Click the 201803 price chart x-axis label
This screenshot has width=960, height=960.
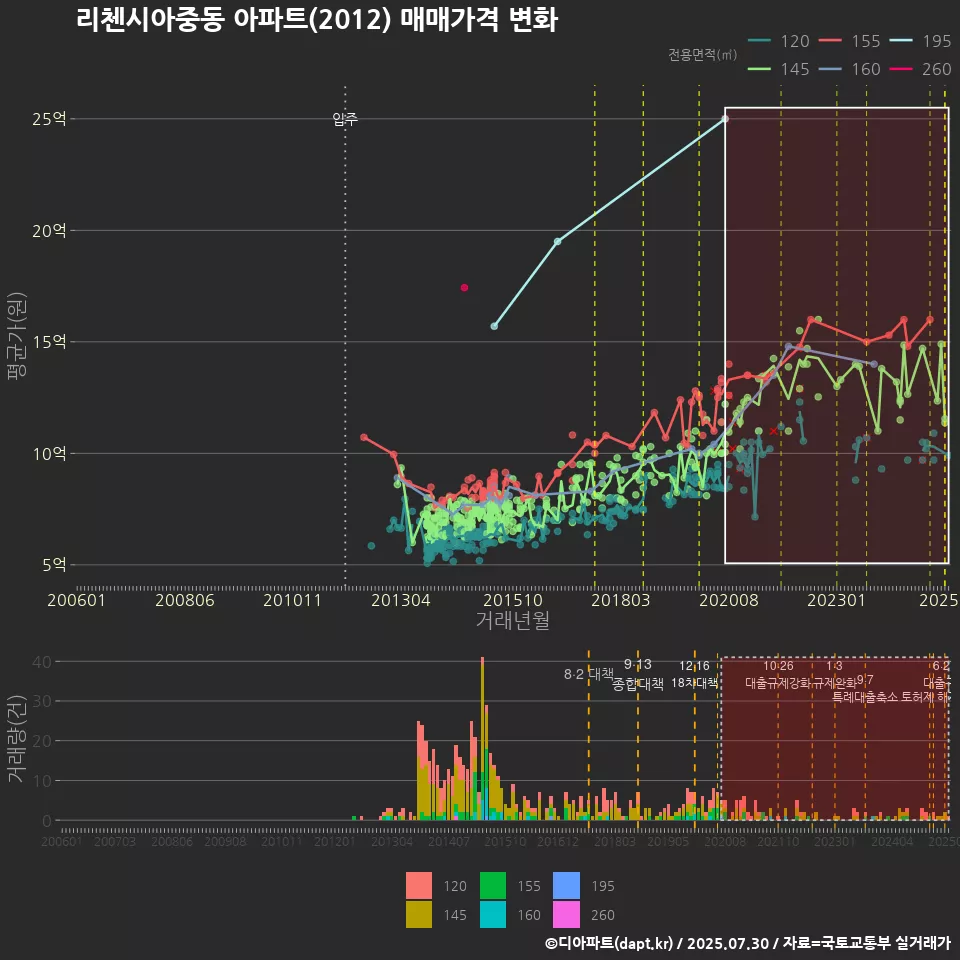[x=620, y=600]
